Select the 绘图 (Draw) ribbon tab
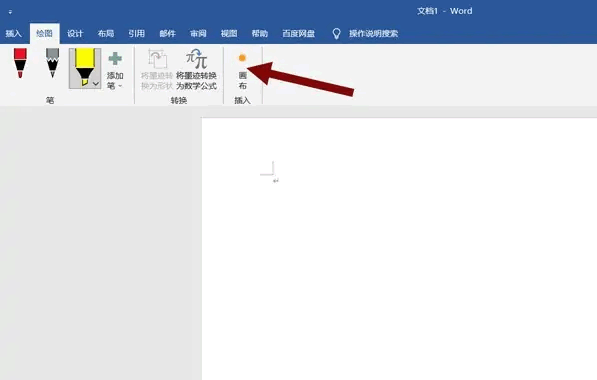This screenshot has height=380, width=597. pos(45,34)
